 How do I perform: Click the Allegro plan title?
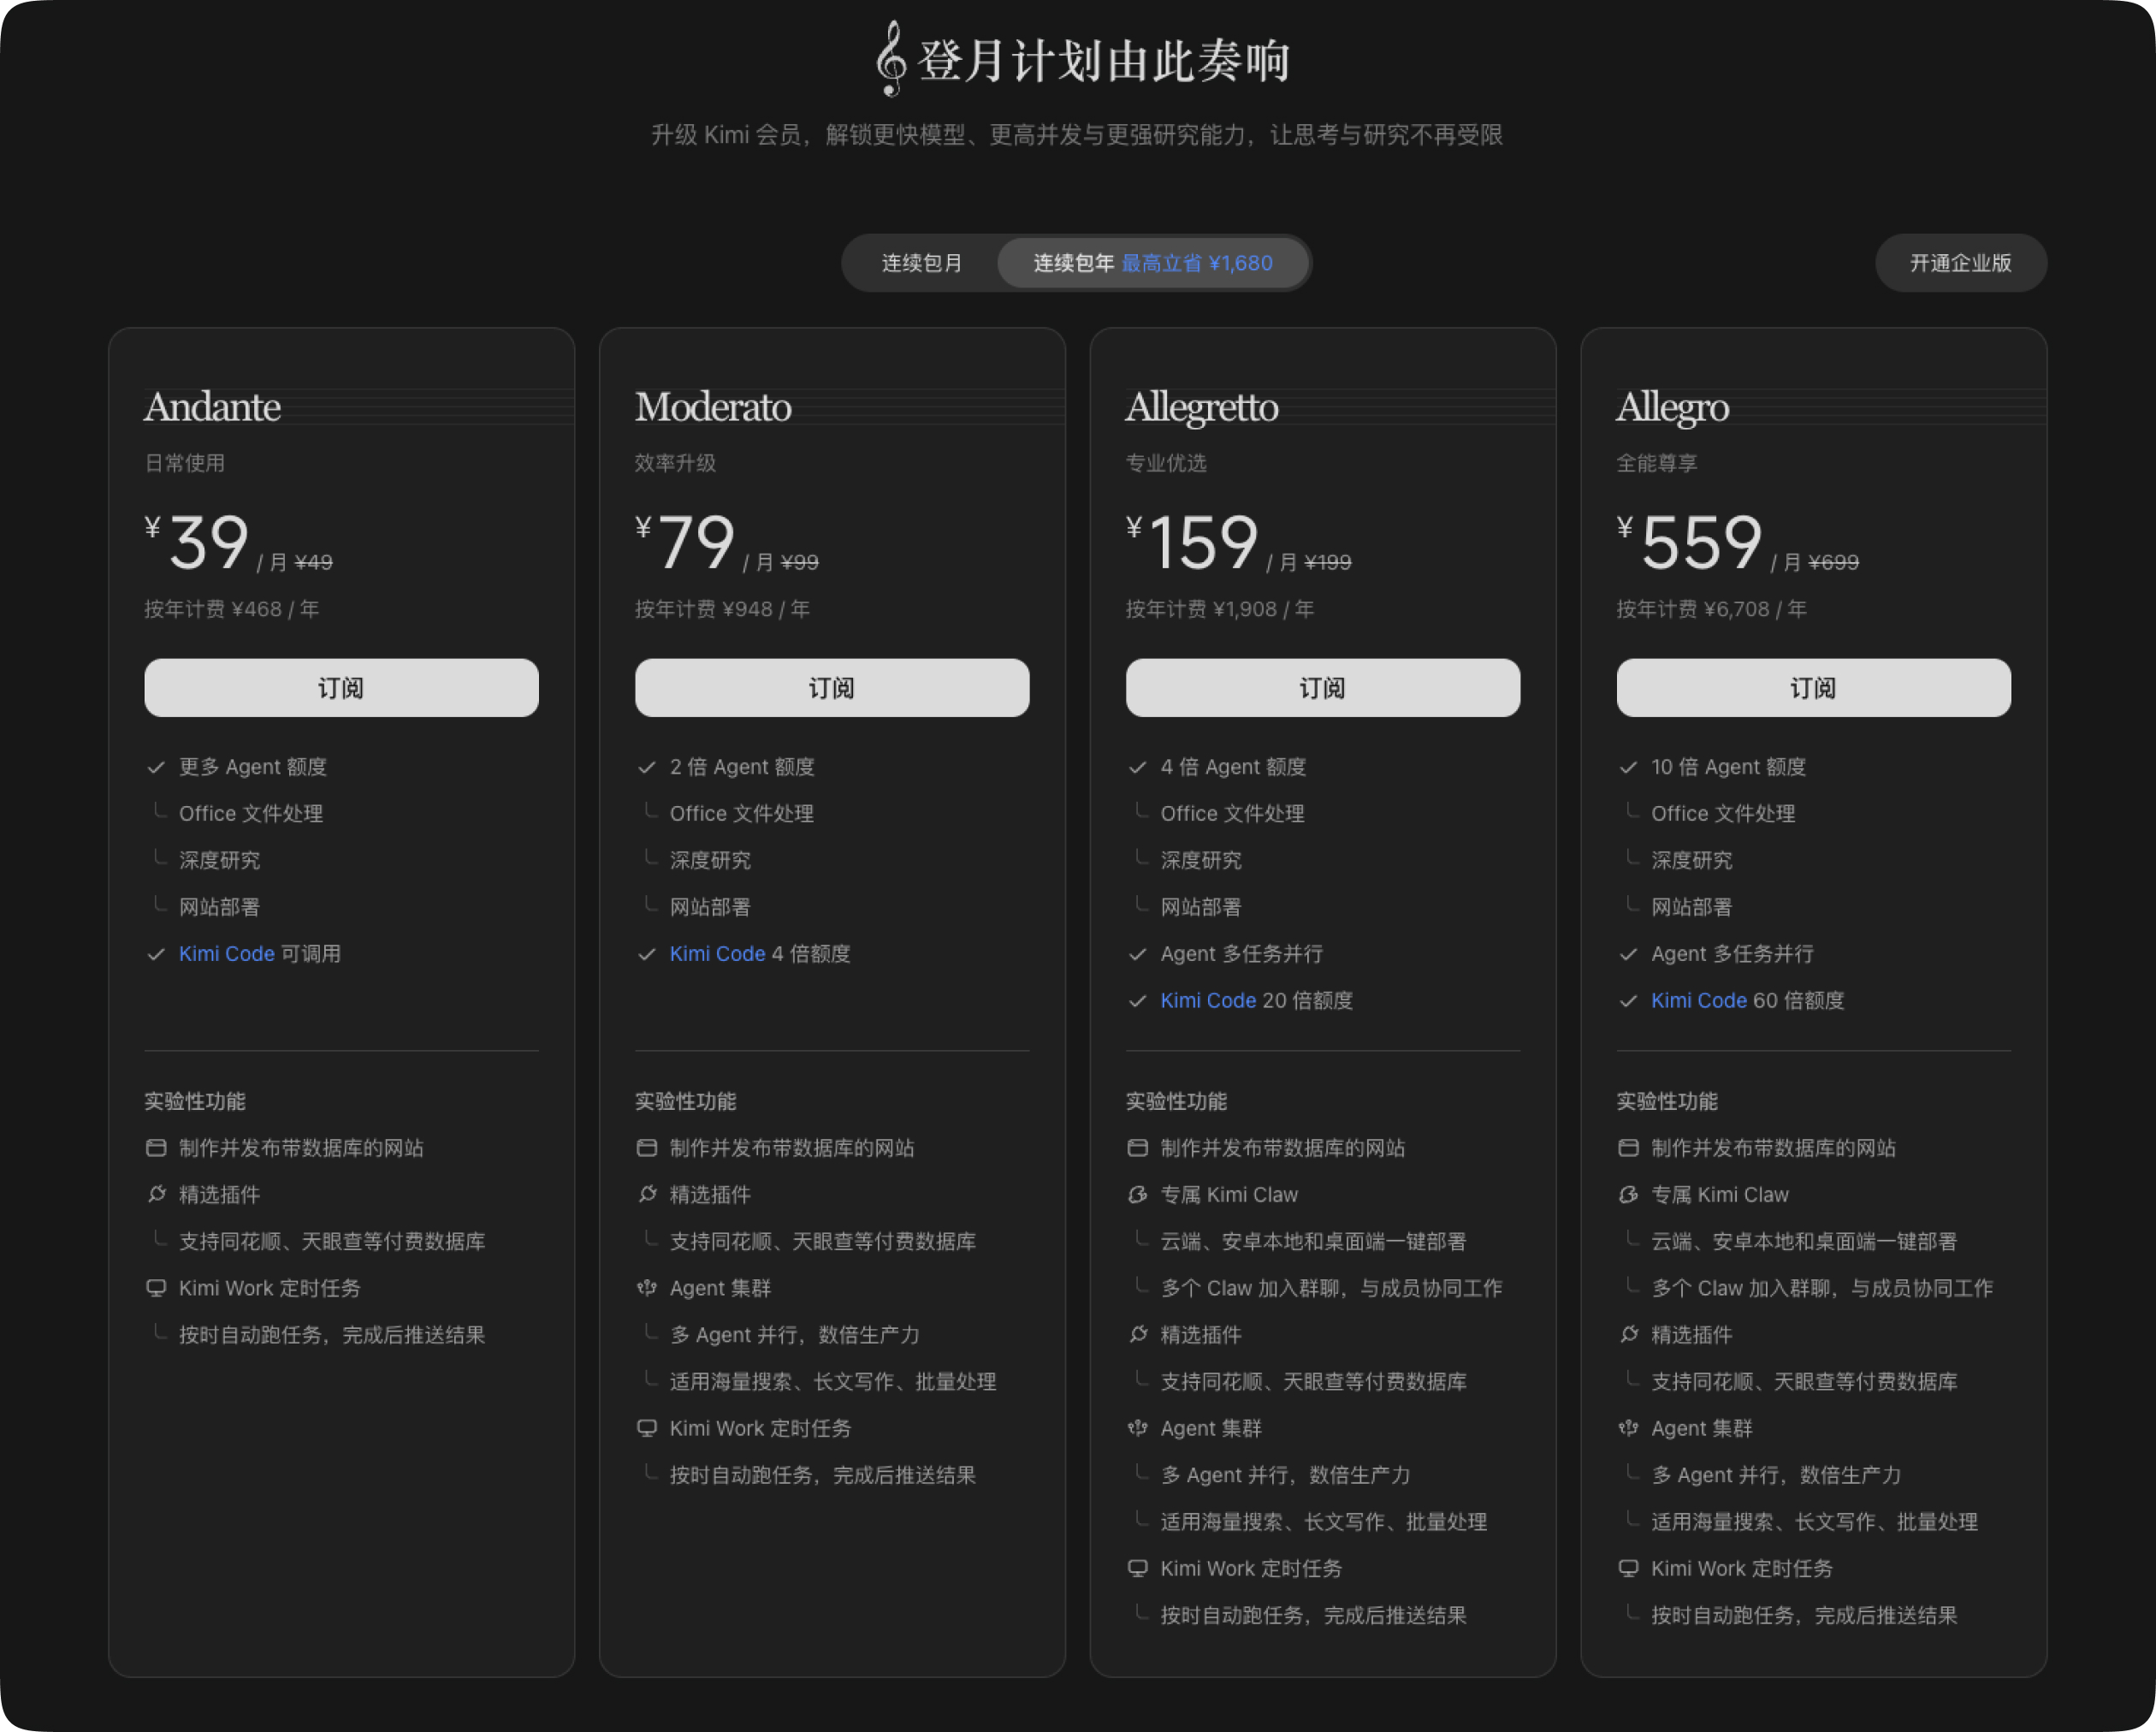point(1673,407)
